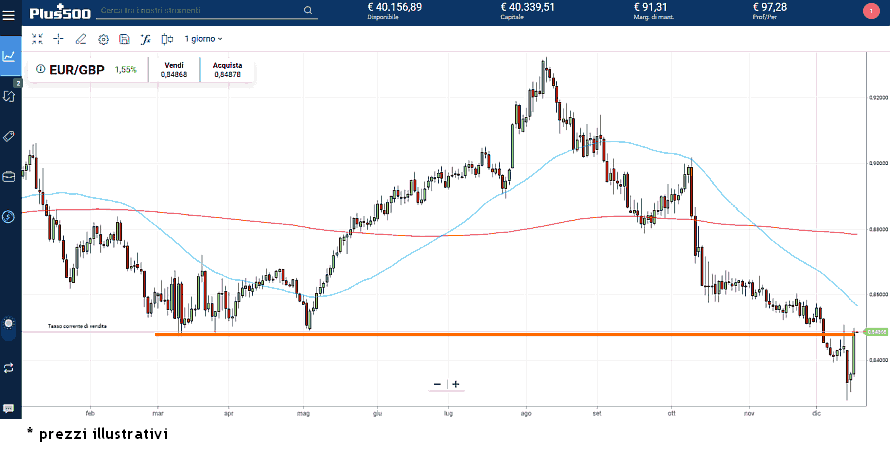Open the candlestick chart type selector
Viewport: 890px width, 453px height.
click(167, 39)
